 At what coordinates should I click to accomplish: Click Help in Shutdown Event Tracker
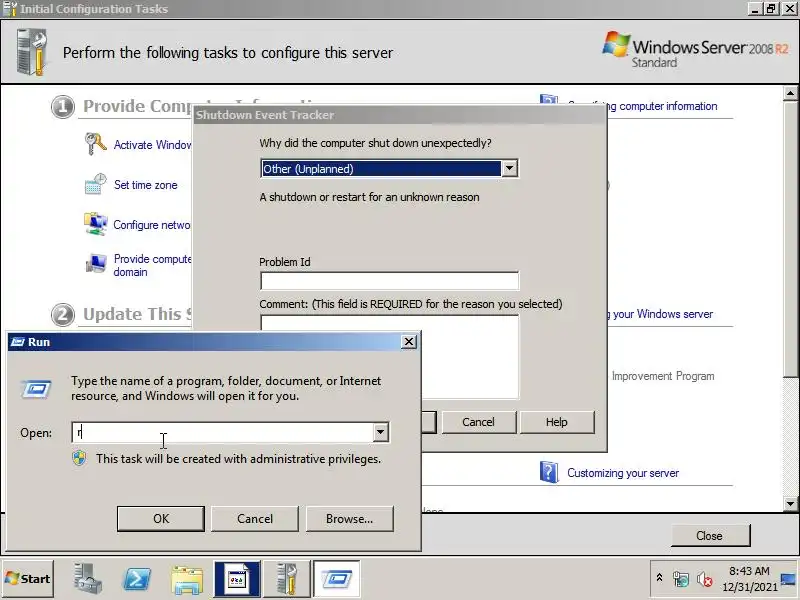tap(557, 422)
